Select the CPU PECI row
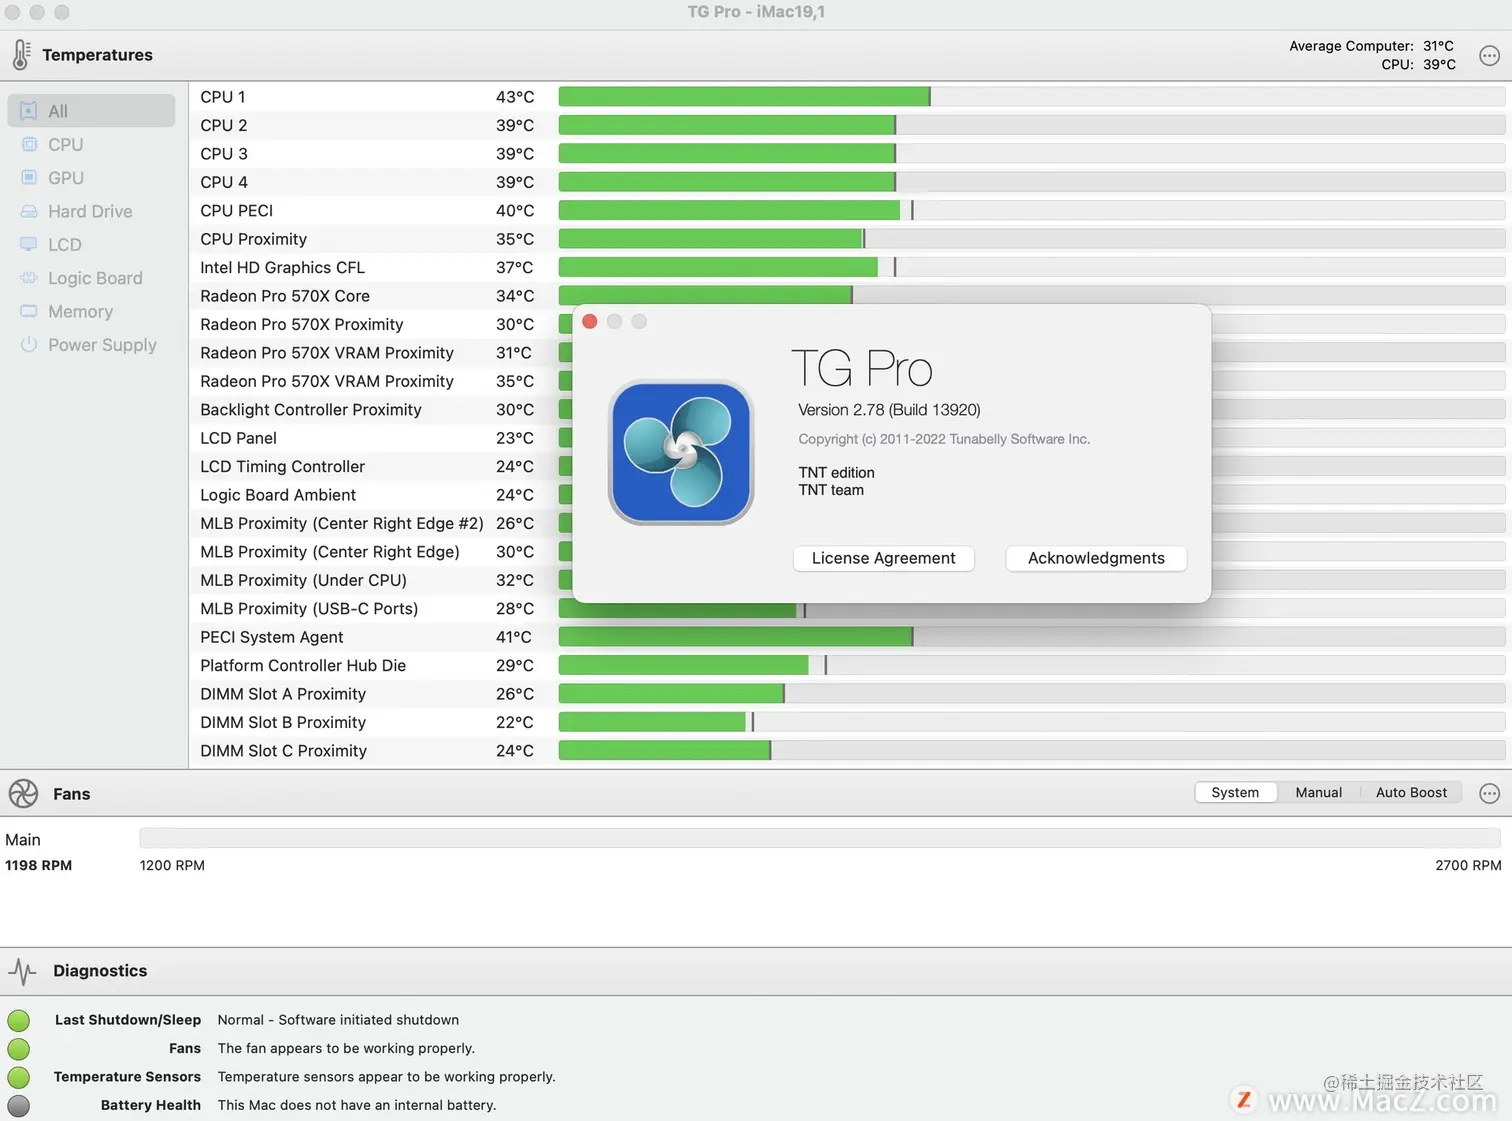 point(850,211)
